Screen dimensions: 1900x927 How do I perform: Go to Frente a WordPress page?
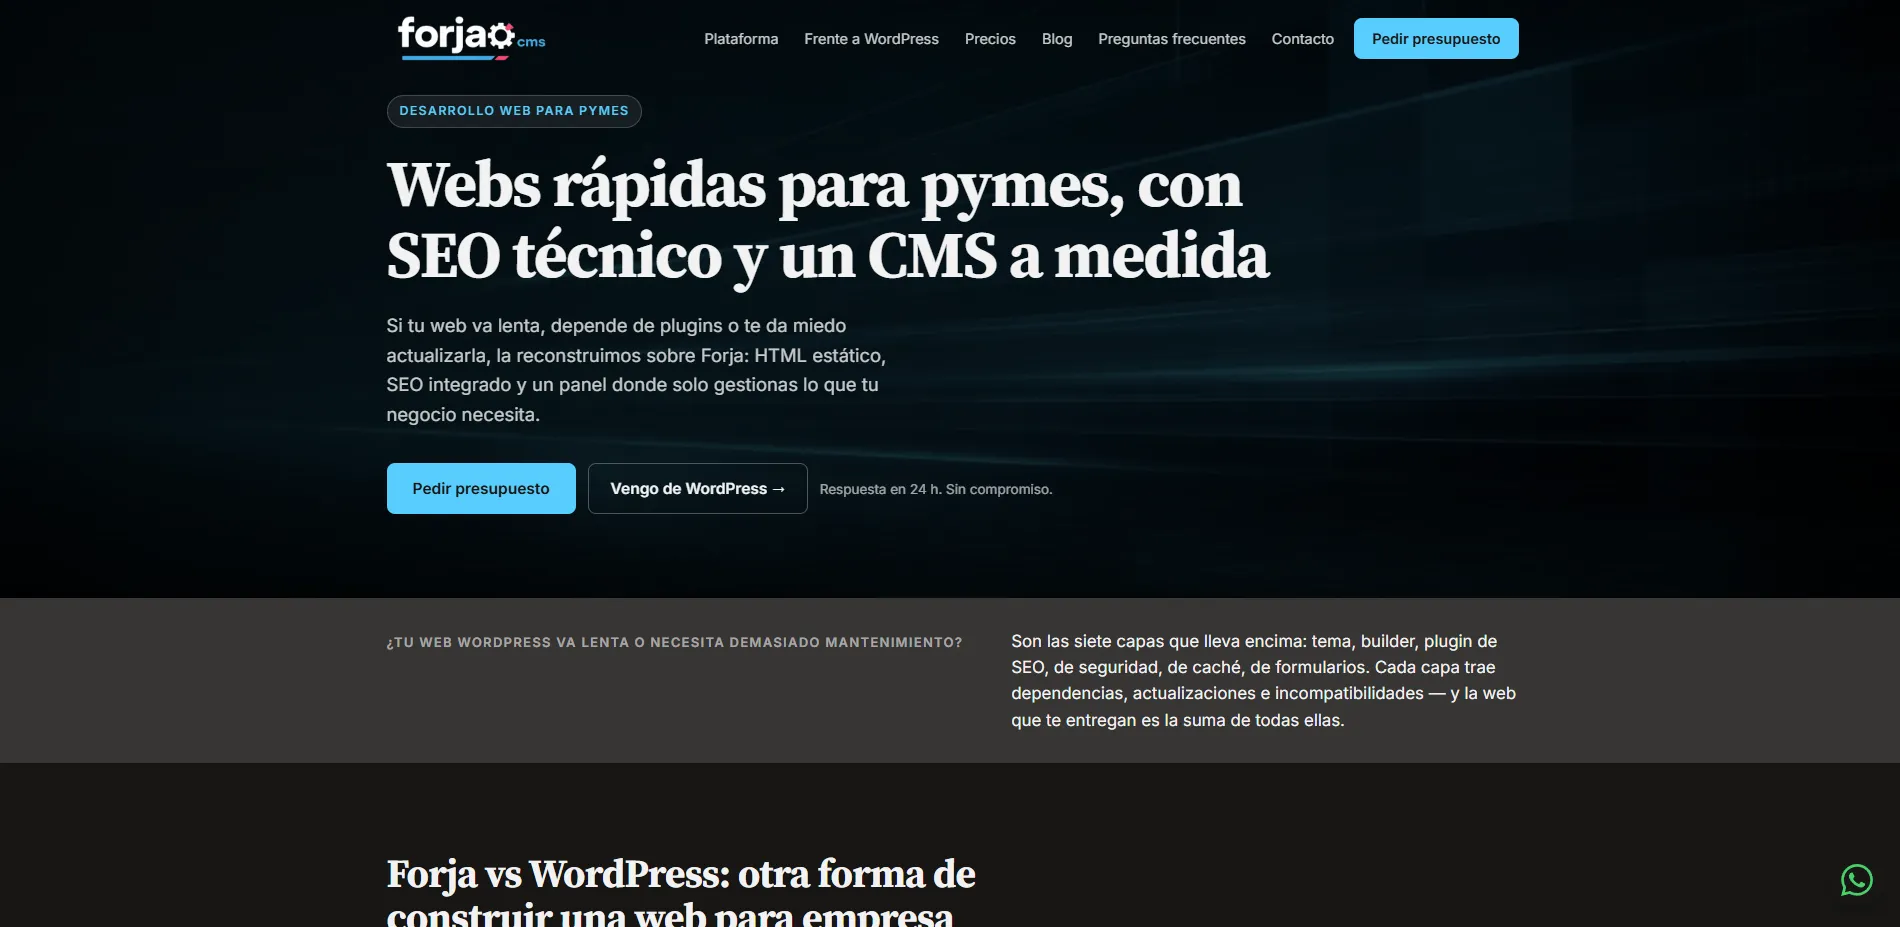(x=871, y=39)
